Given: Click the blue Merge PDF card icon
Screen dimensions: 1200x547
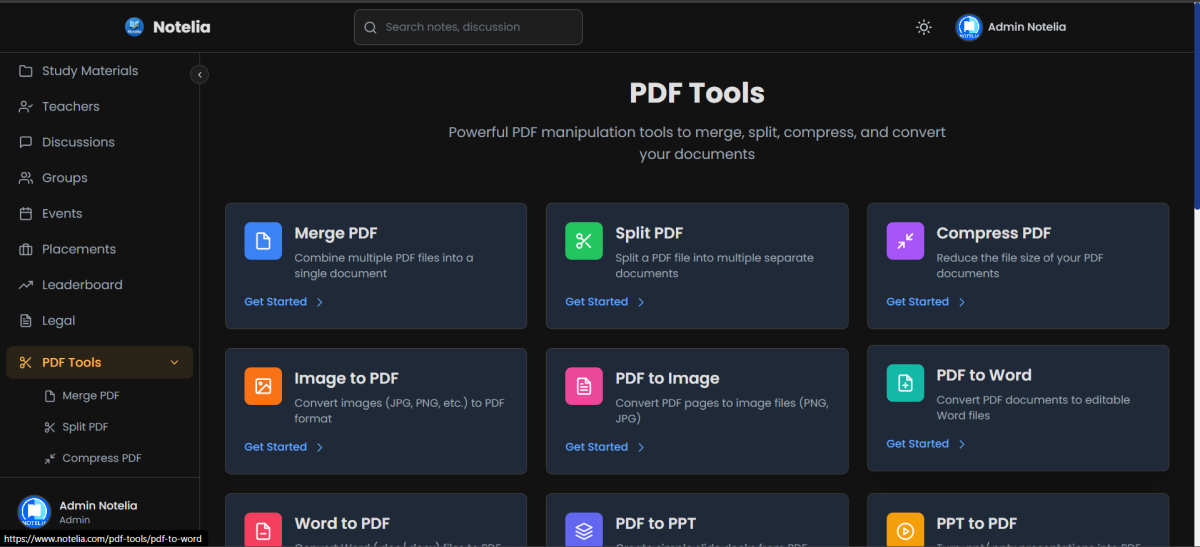Looking at the screenshot, I should point(263,241).
